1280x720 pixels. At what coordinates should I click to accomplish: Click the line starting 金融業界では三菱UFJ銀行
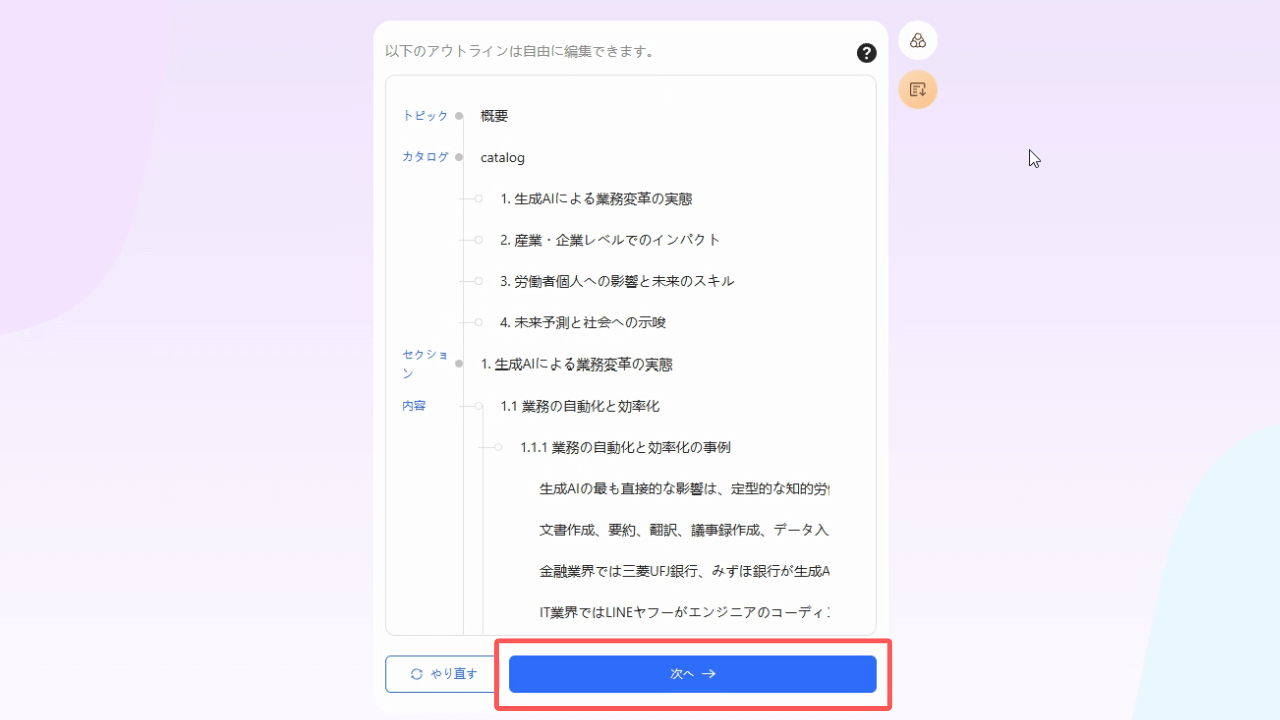684,572
